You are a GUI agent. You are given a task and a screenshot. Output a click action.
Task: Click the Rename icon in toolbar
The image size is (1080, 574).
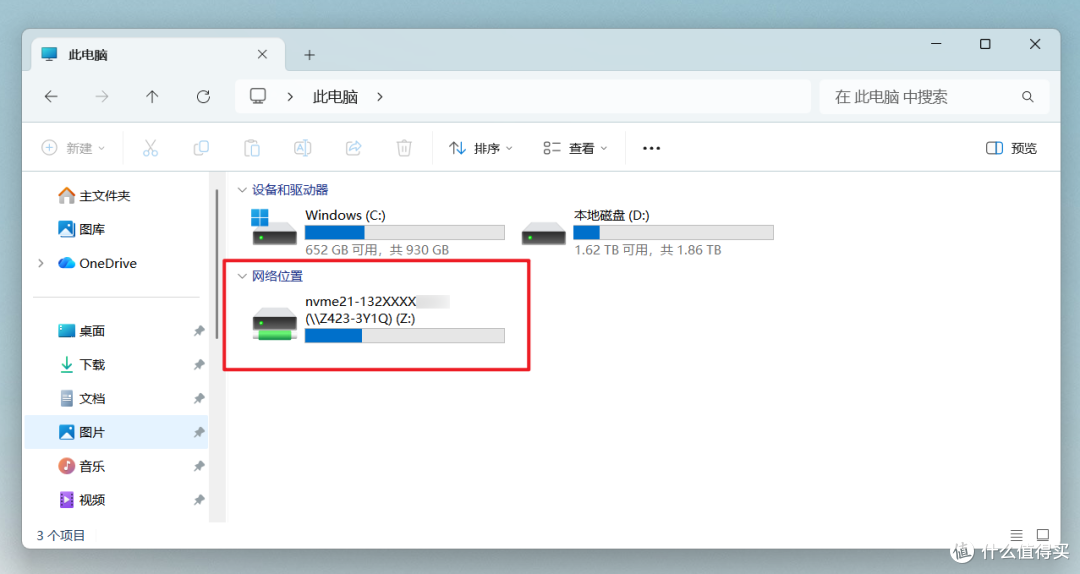tap(302, 148)
